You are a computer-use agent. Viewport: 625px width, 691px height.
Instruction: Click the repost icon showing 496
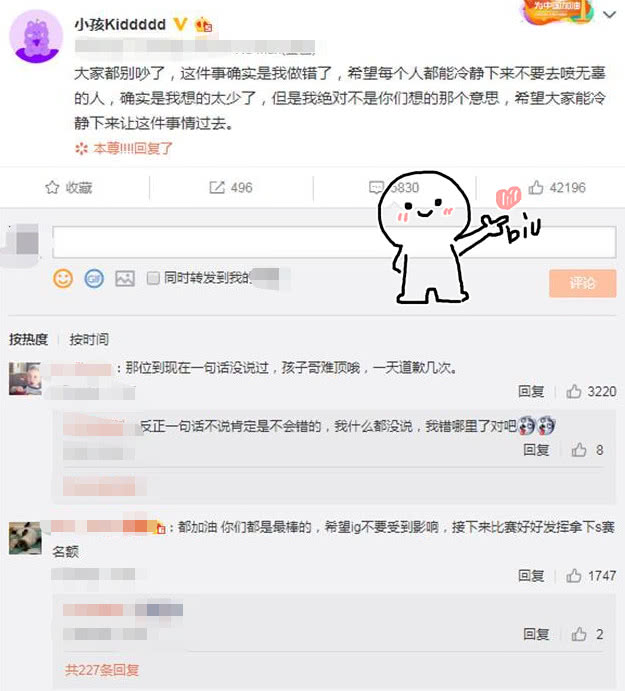[217, 187]
